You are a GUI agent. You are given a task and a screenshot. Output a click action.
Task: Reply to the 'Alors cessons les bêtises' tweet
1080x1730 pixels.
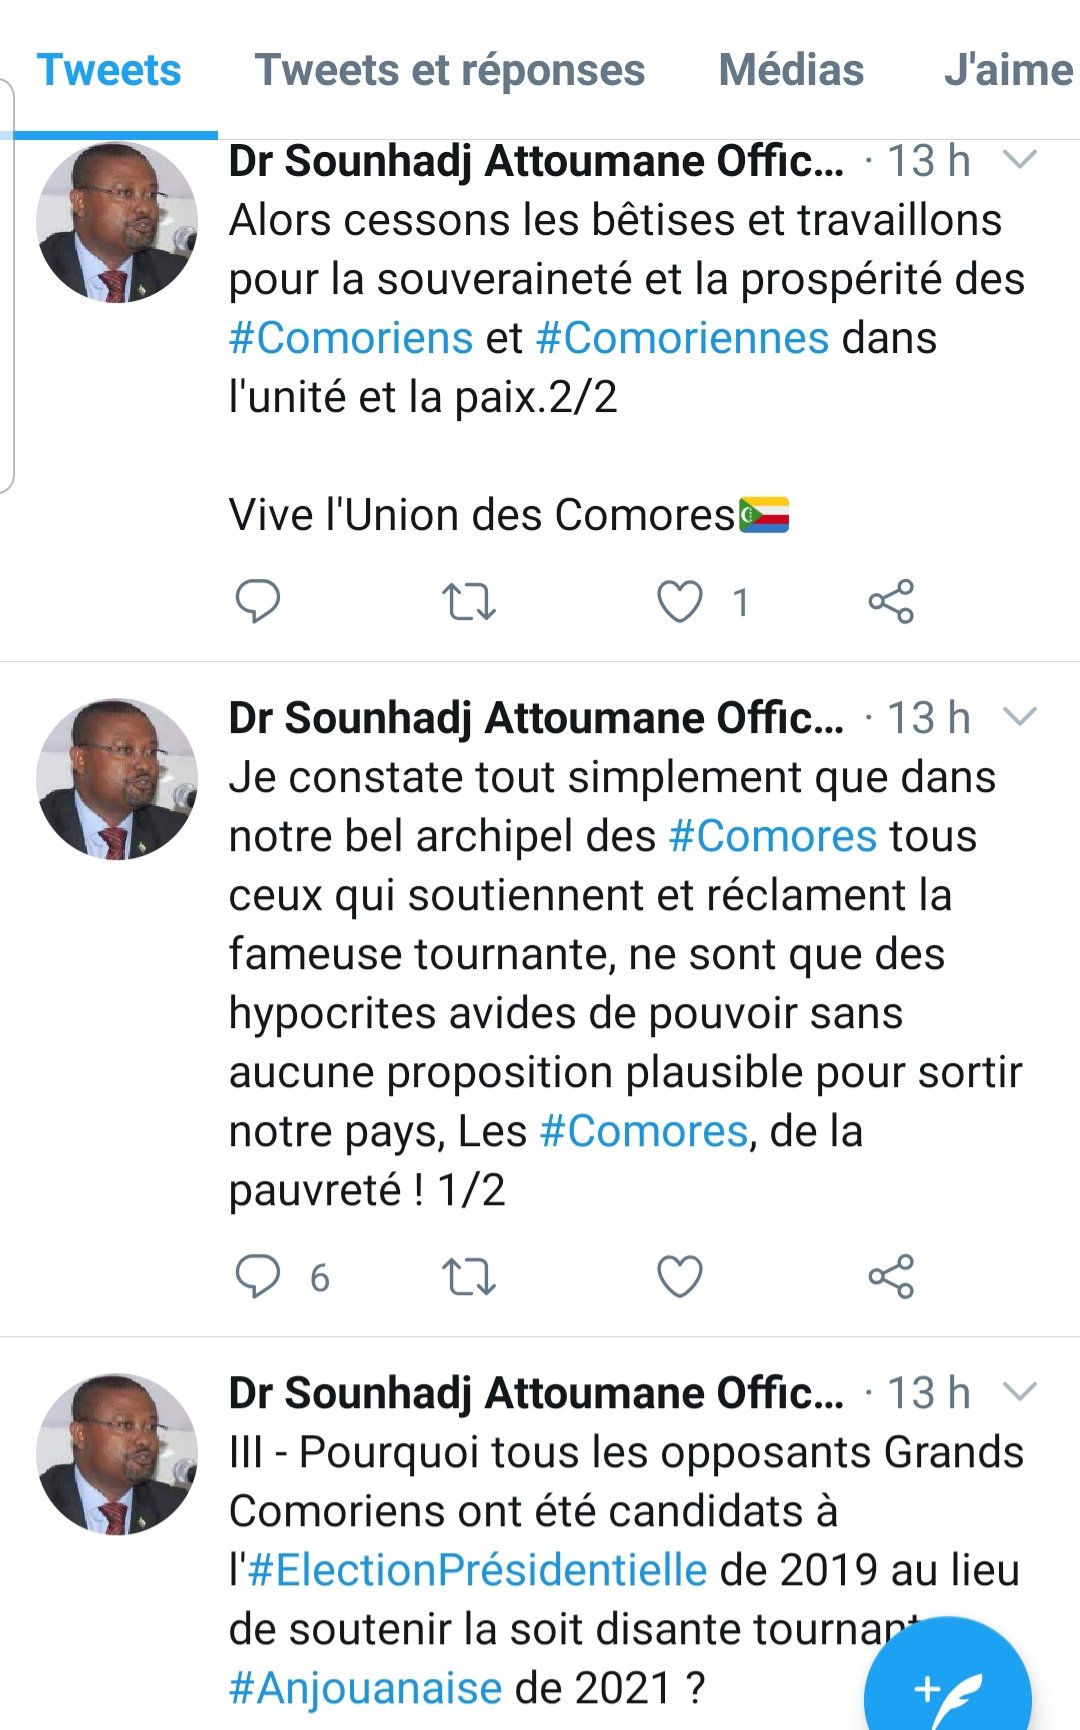257,601
